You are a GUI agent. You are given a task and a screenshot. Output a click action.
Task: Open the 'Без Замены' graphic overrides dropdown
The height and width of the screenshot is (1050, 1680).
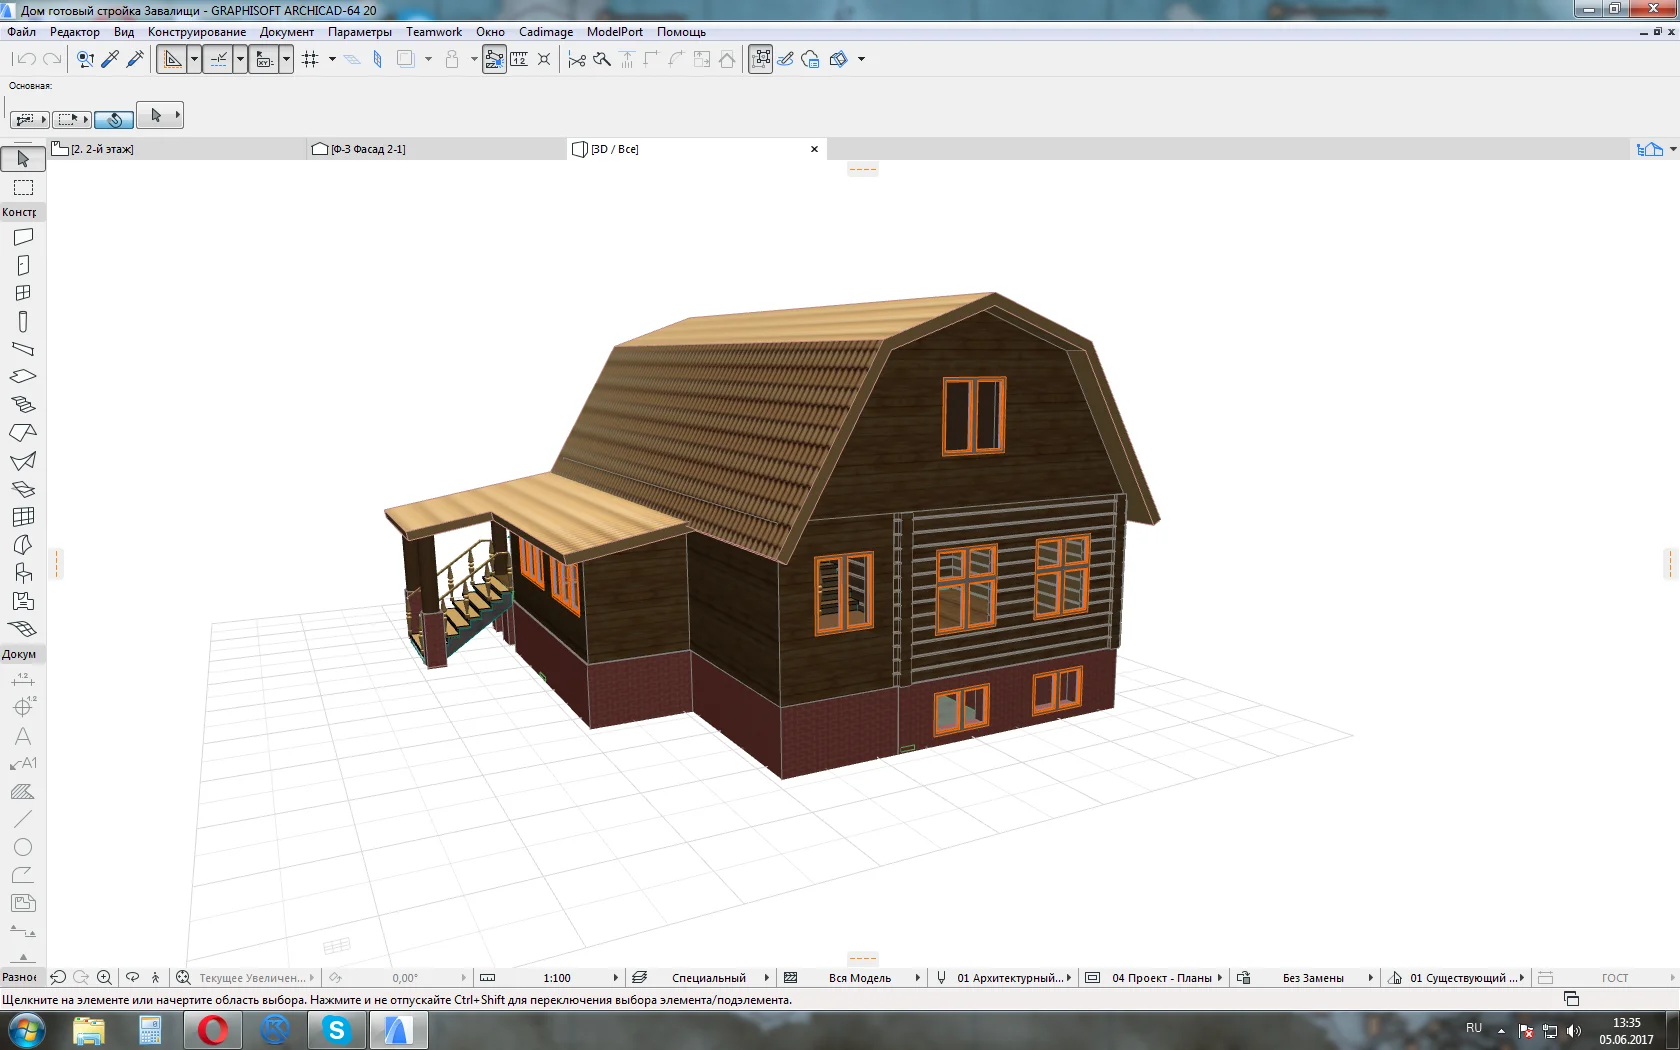click(x=1370, y=978)
